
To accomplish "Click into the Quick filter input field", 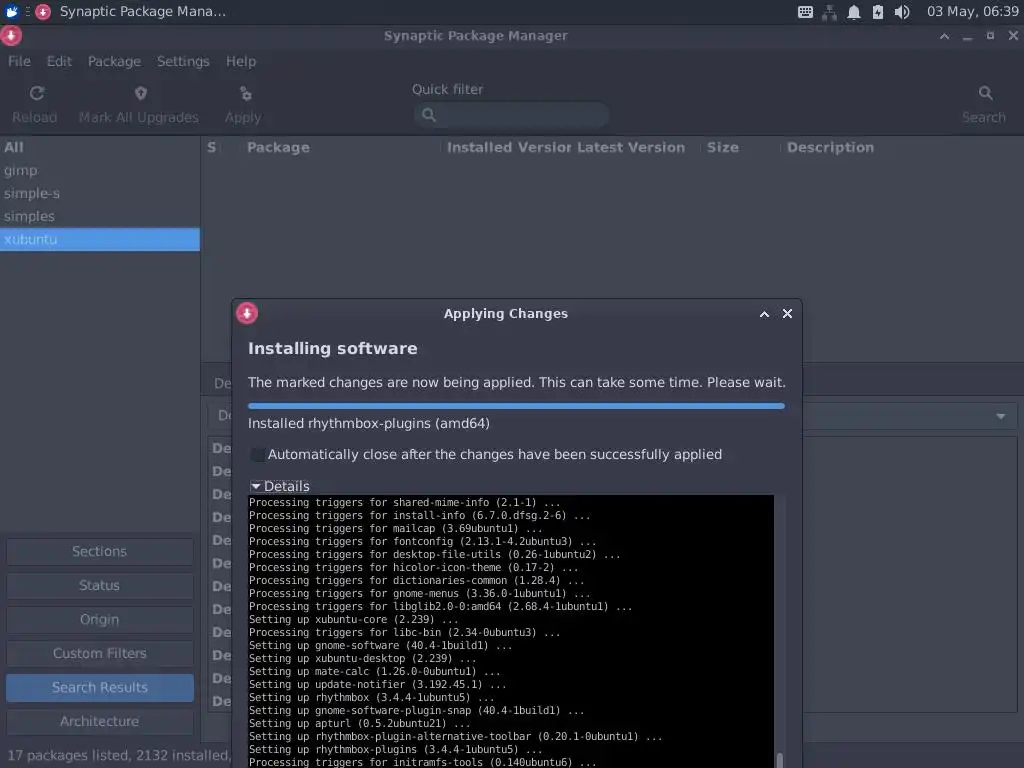I will click(x=511, y=115).
